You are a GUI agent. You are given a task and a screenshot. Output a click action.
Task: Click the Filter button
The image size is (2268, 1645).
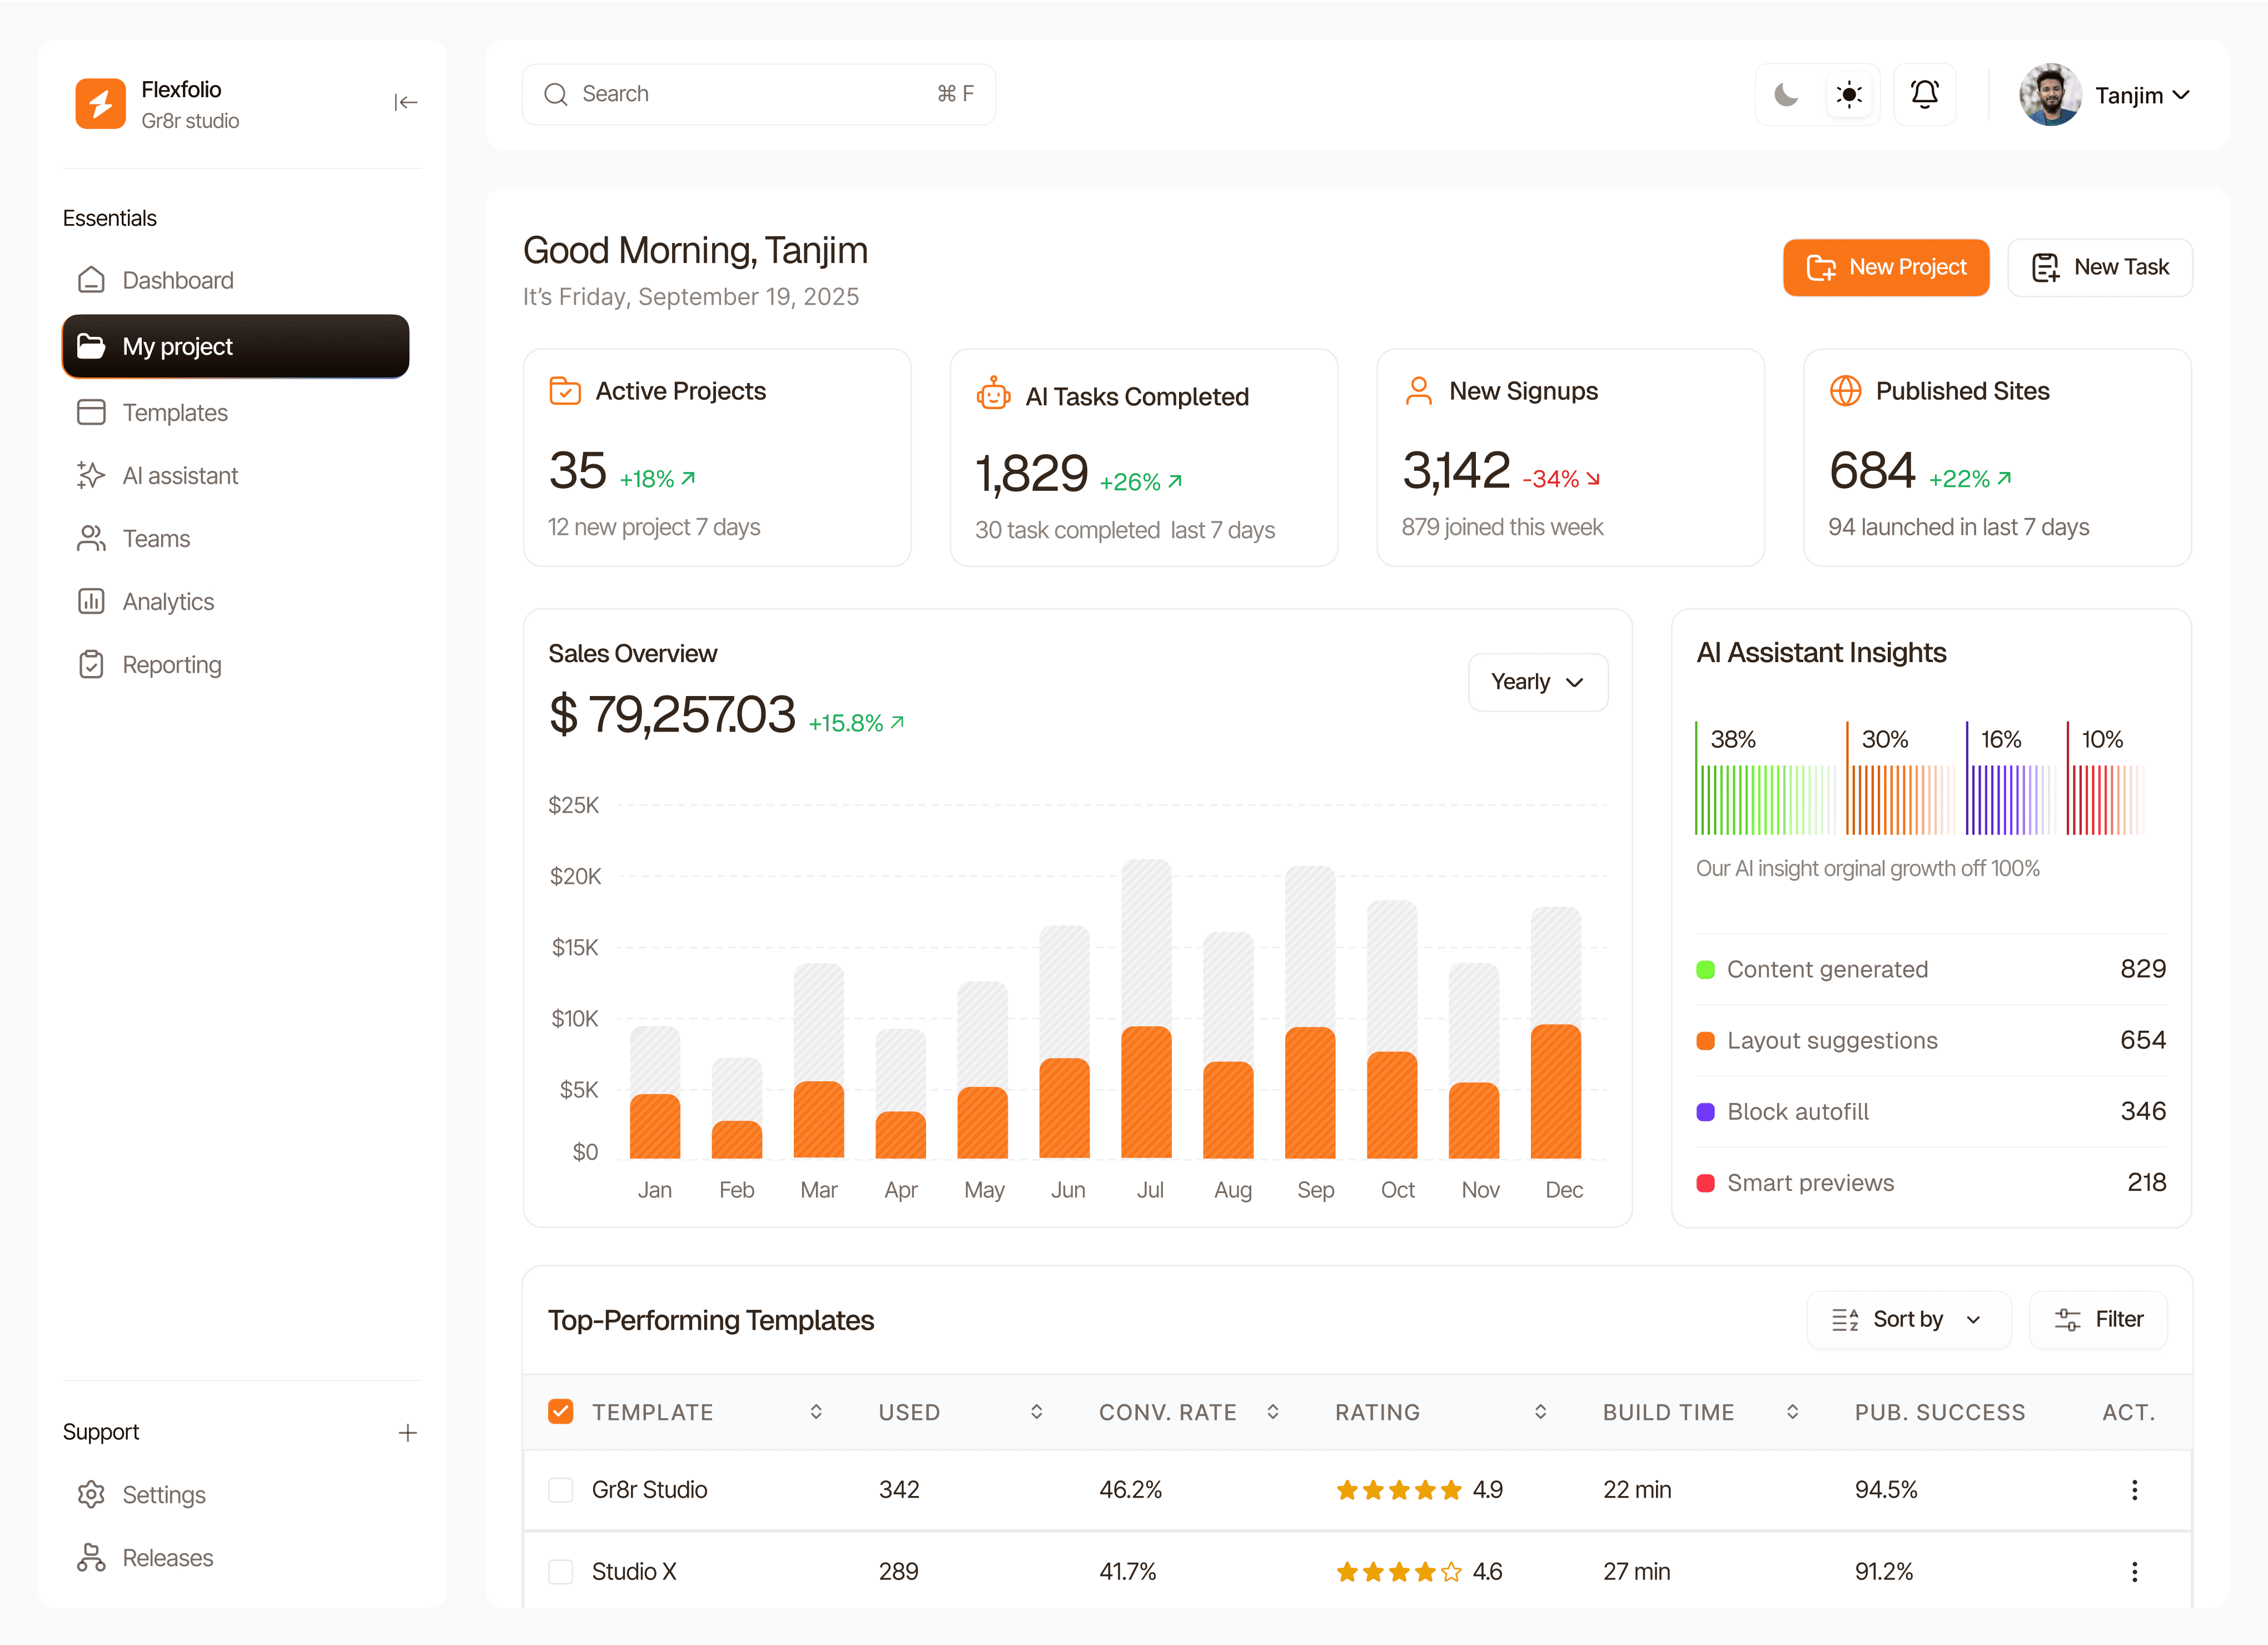[x=2098, y=1320]
